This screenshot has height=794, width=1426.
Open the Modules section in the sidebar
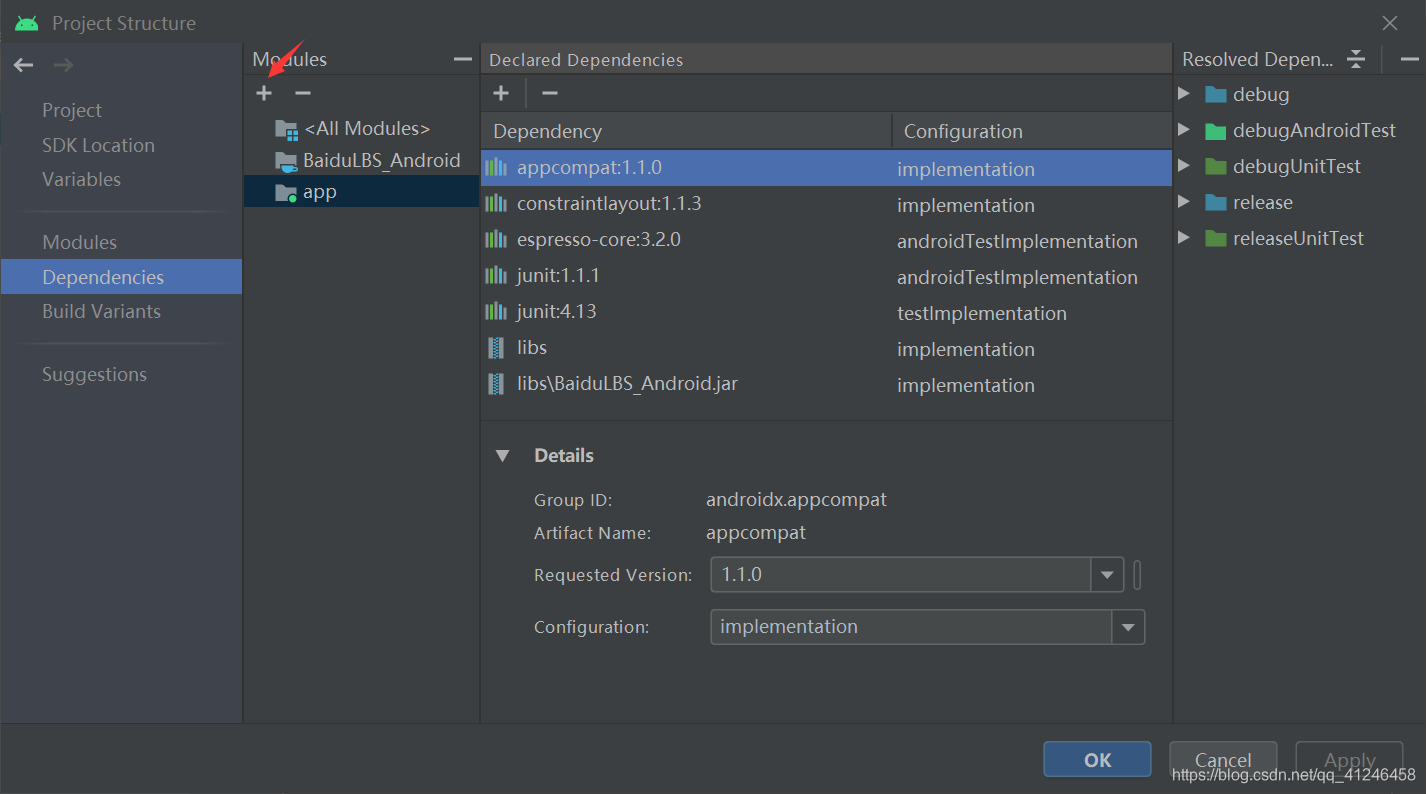pos(79,242)
